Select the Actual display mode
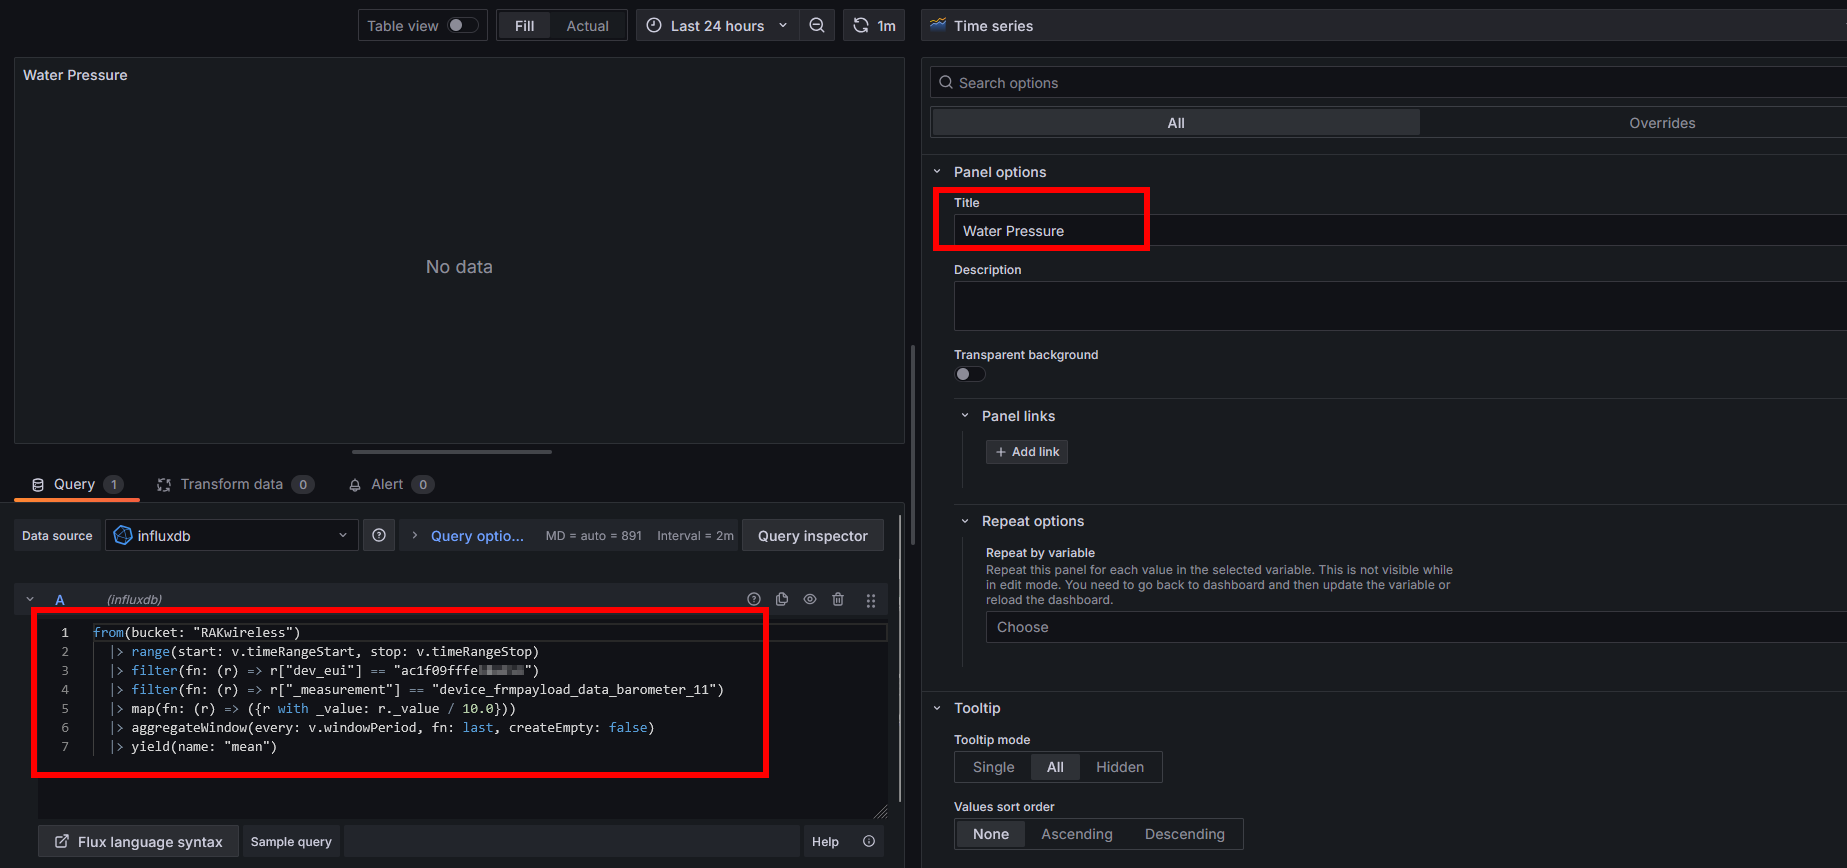This screenshot has height=868, width=1847. coord(588,26)
